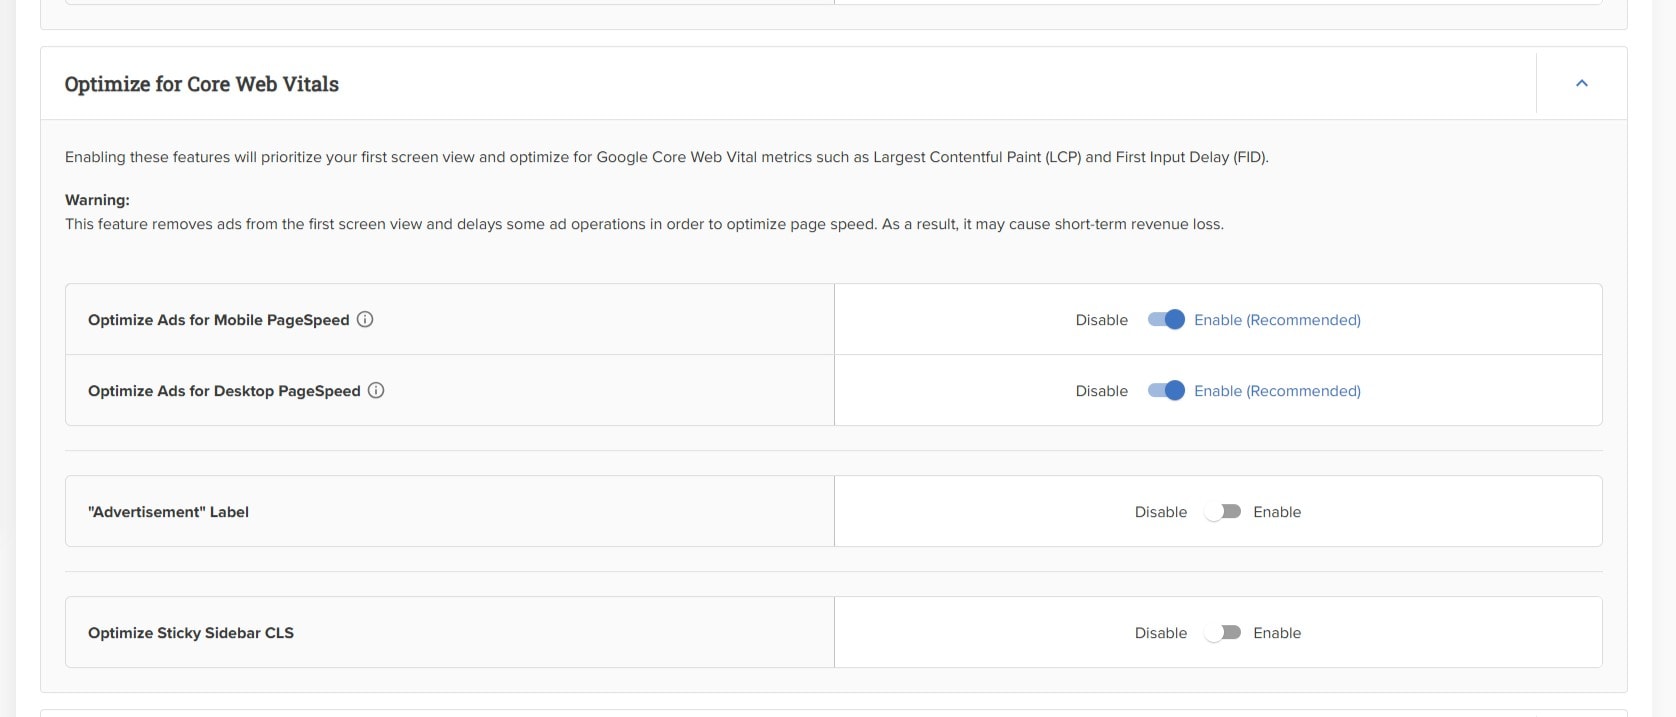Click Disable text for Desktop PageSpeed
The width and height of the screenshot is (1676, 717).
(1101, 391)
